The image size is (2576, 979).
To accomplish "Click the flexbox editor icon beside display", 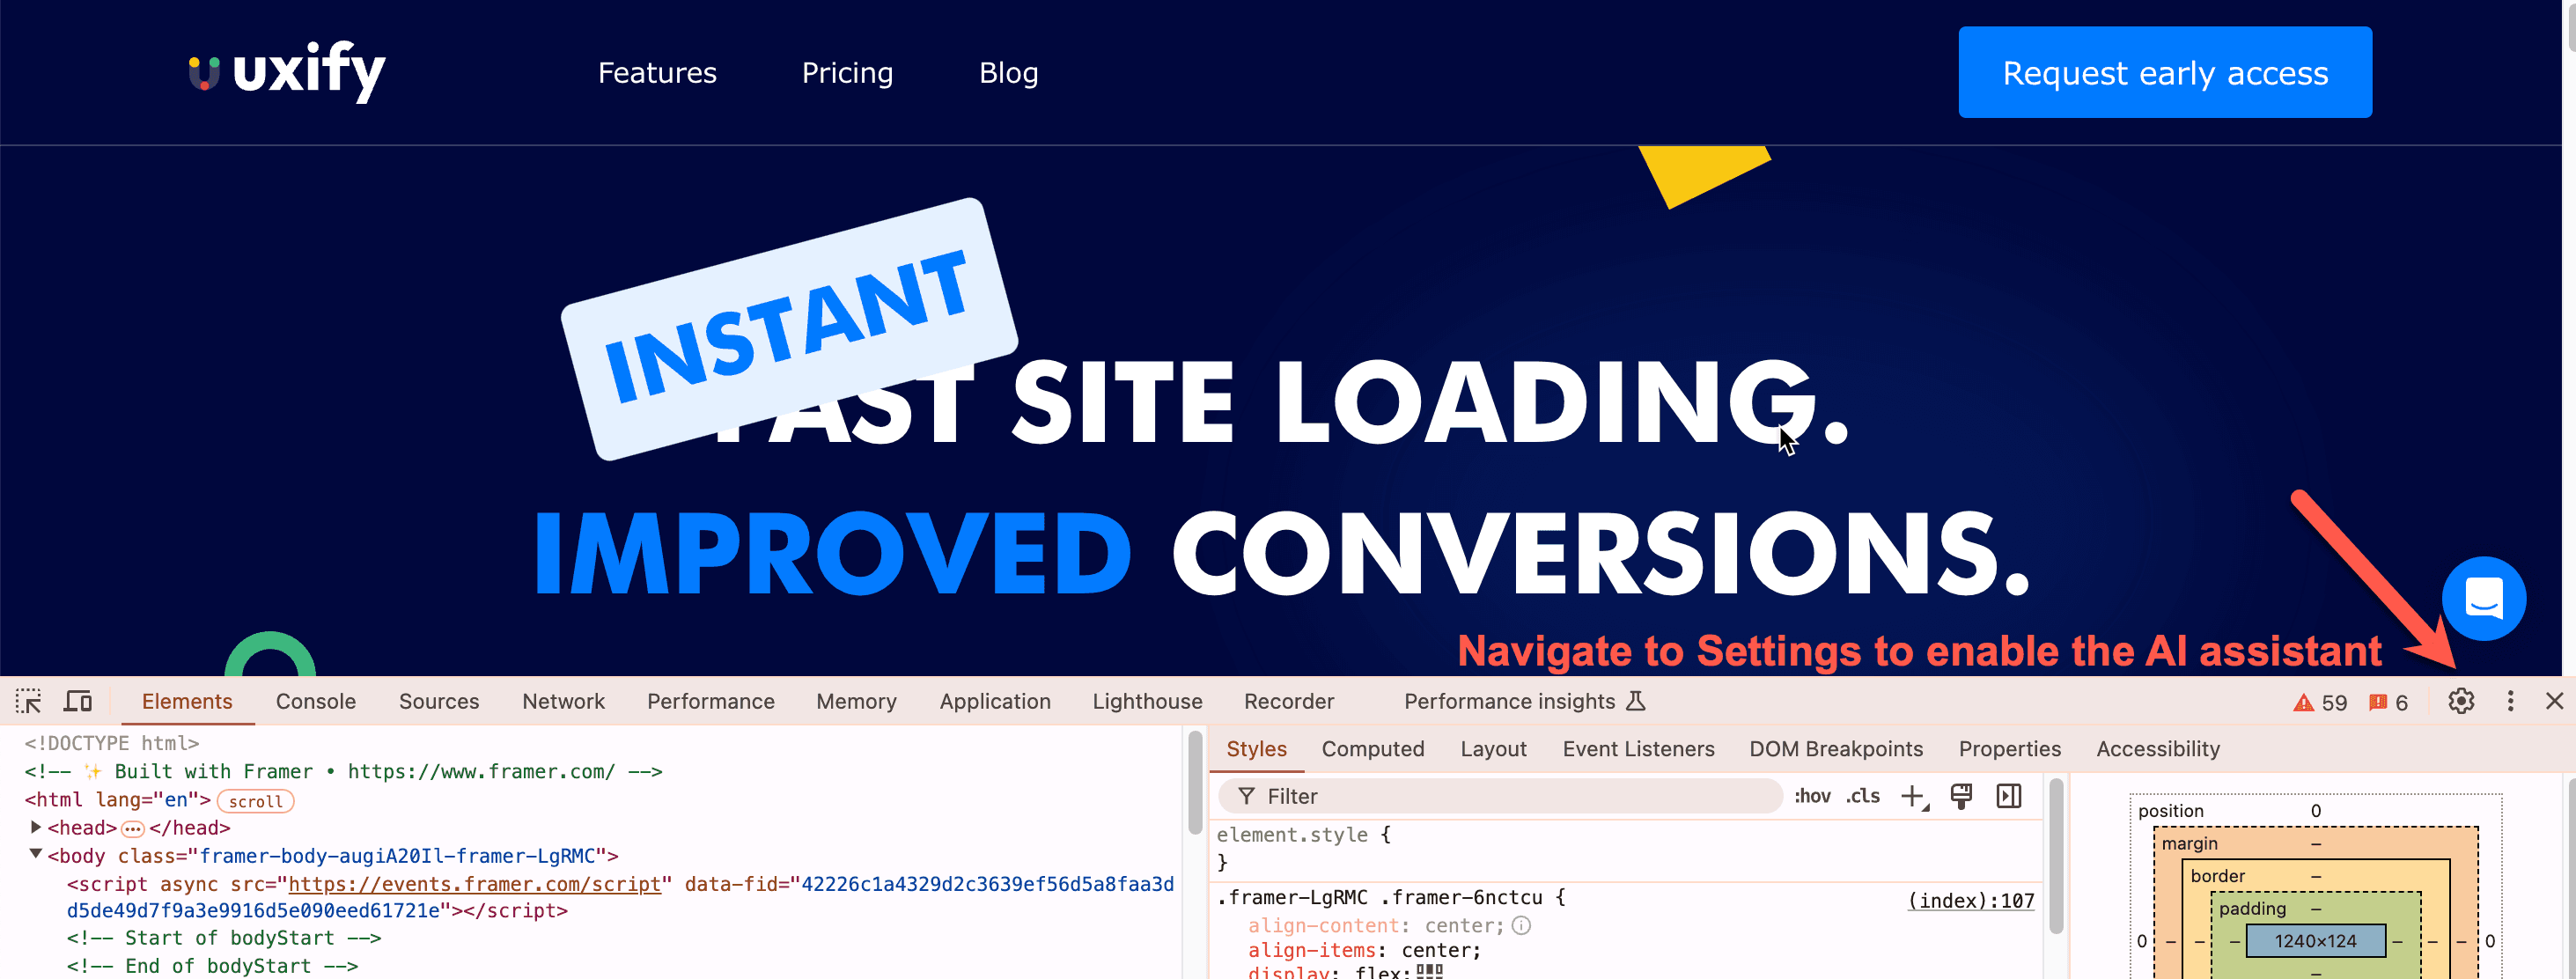I will pyautogui.click(x=1430, y=971).
